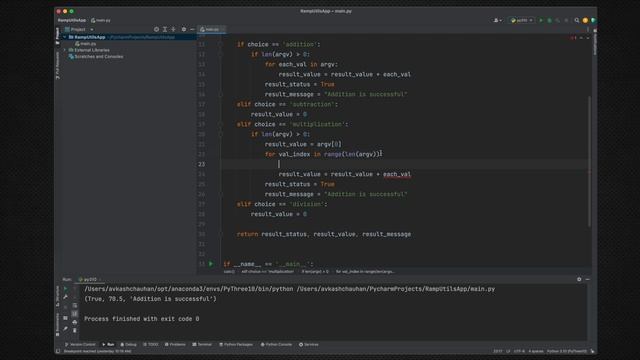640x360 pixels.
Task: Open Debug tool window tab
Action: pos(129,344)
